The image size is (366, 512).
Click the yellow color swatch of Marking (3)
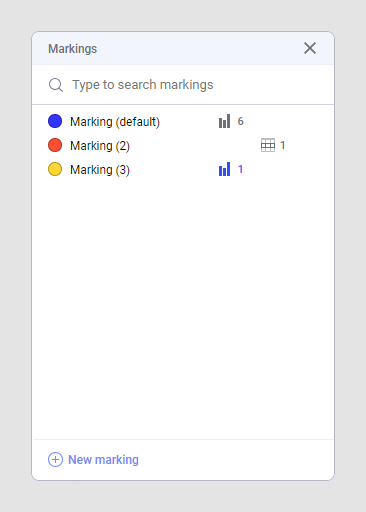(x=55, y=169)
